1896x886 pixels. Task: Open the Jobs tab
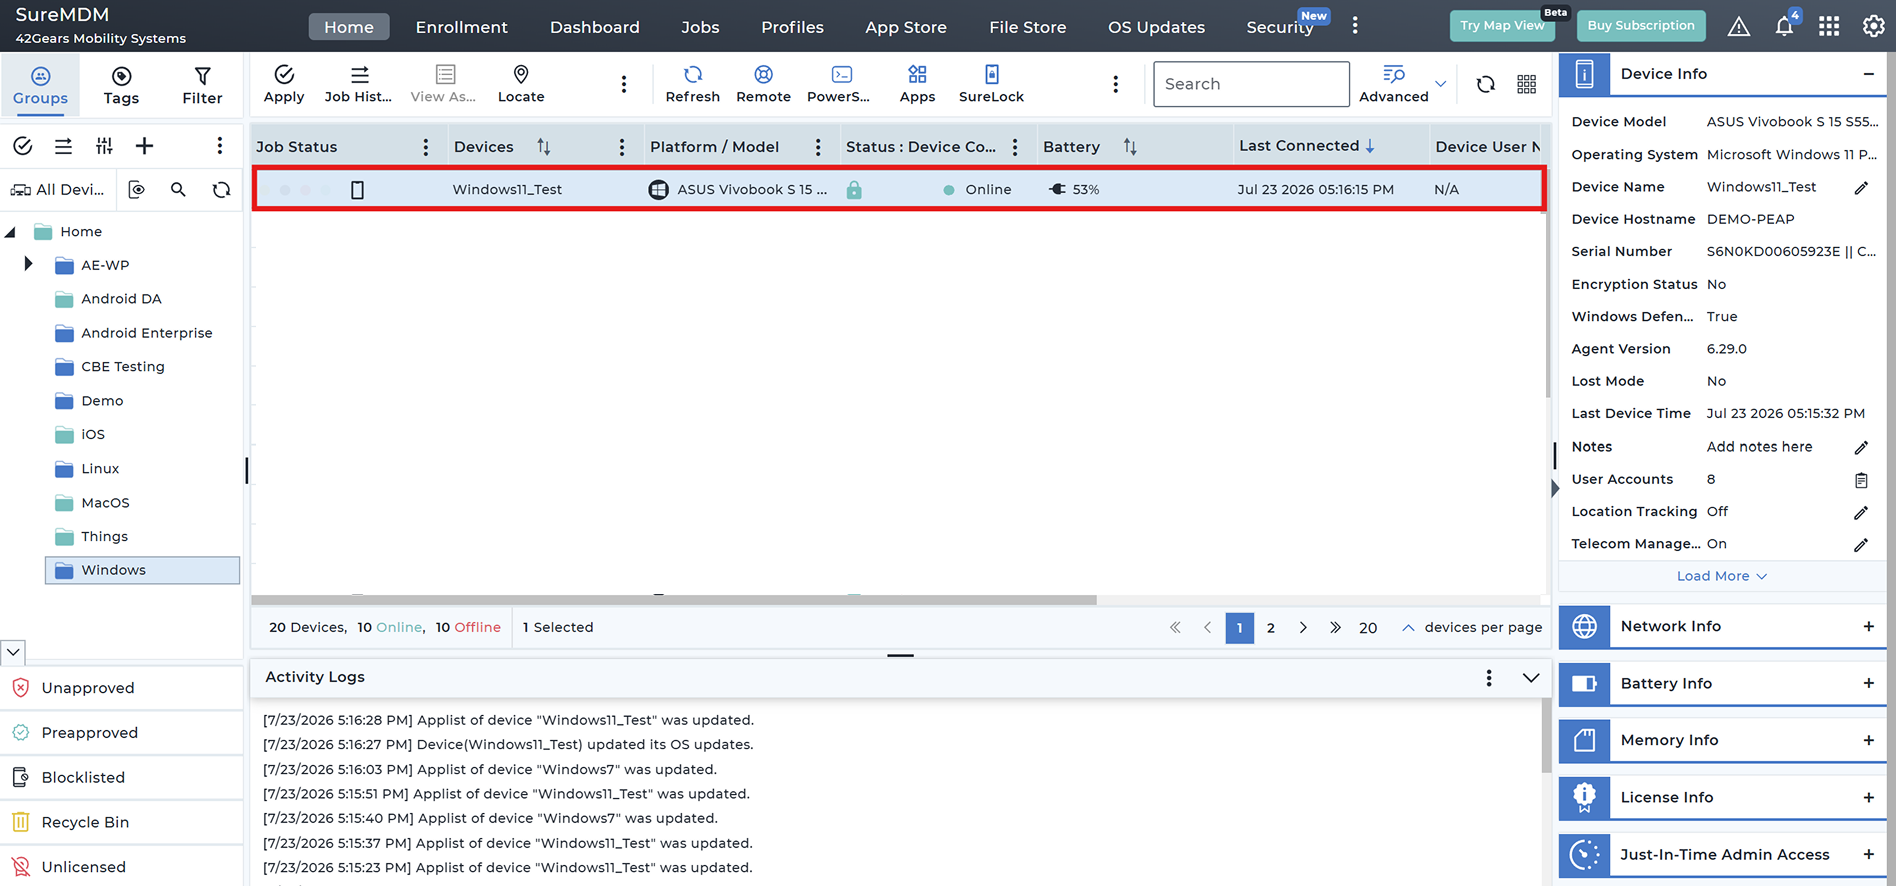pyautogui.click(x=700, y=27)
